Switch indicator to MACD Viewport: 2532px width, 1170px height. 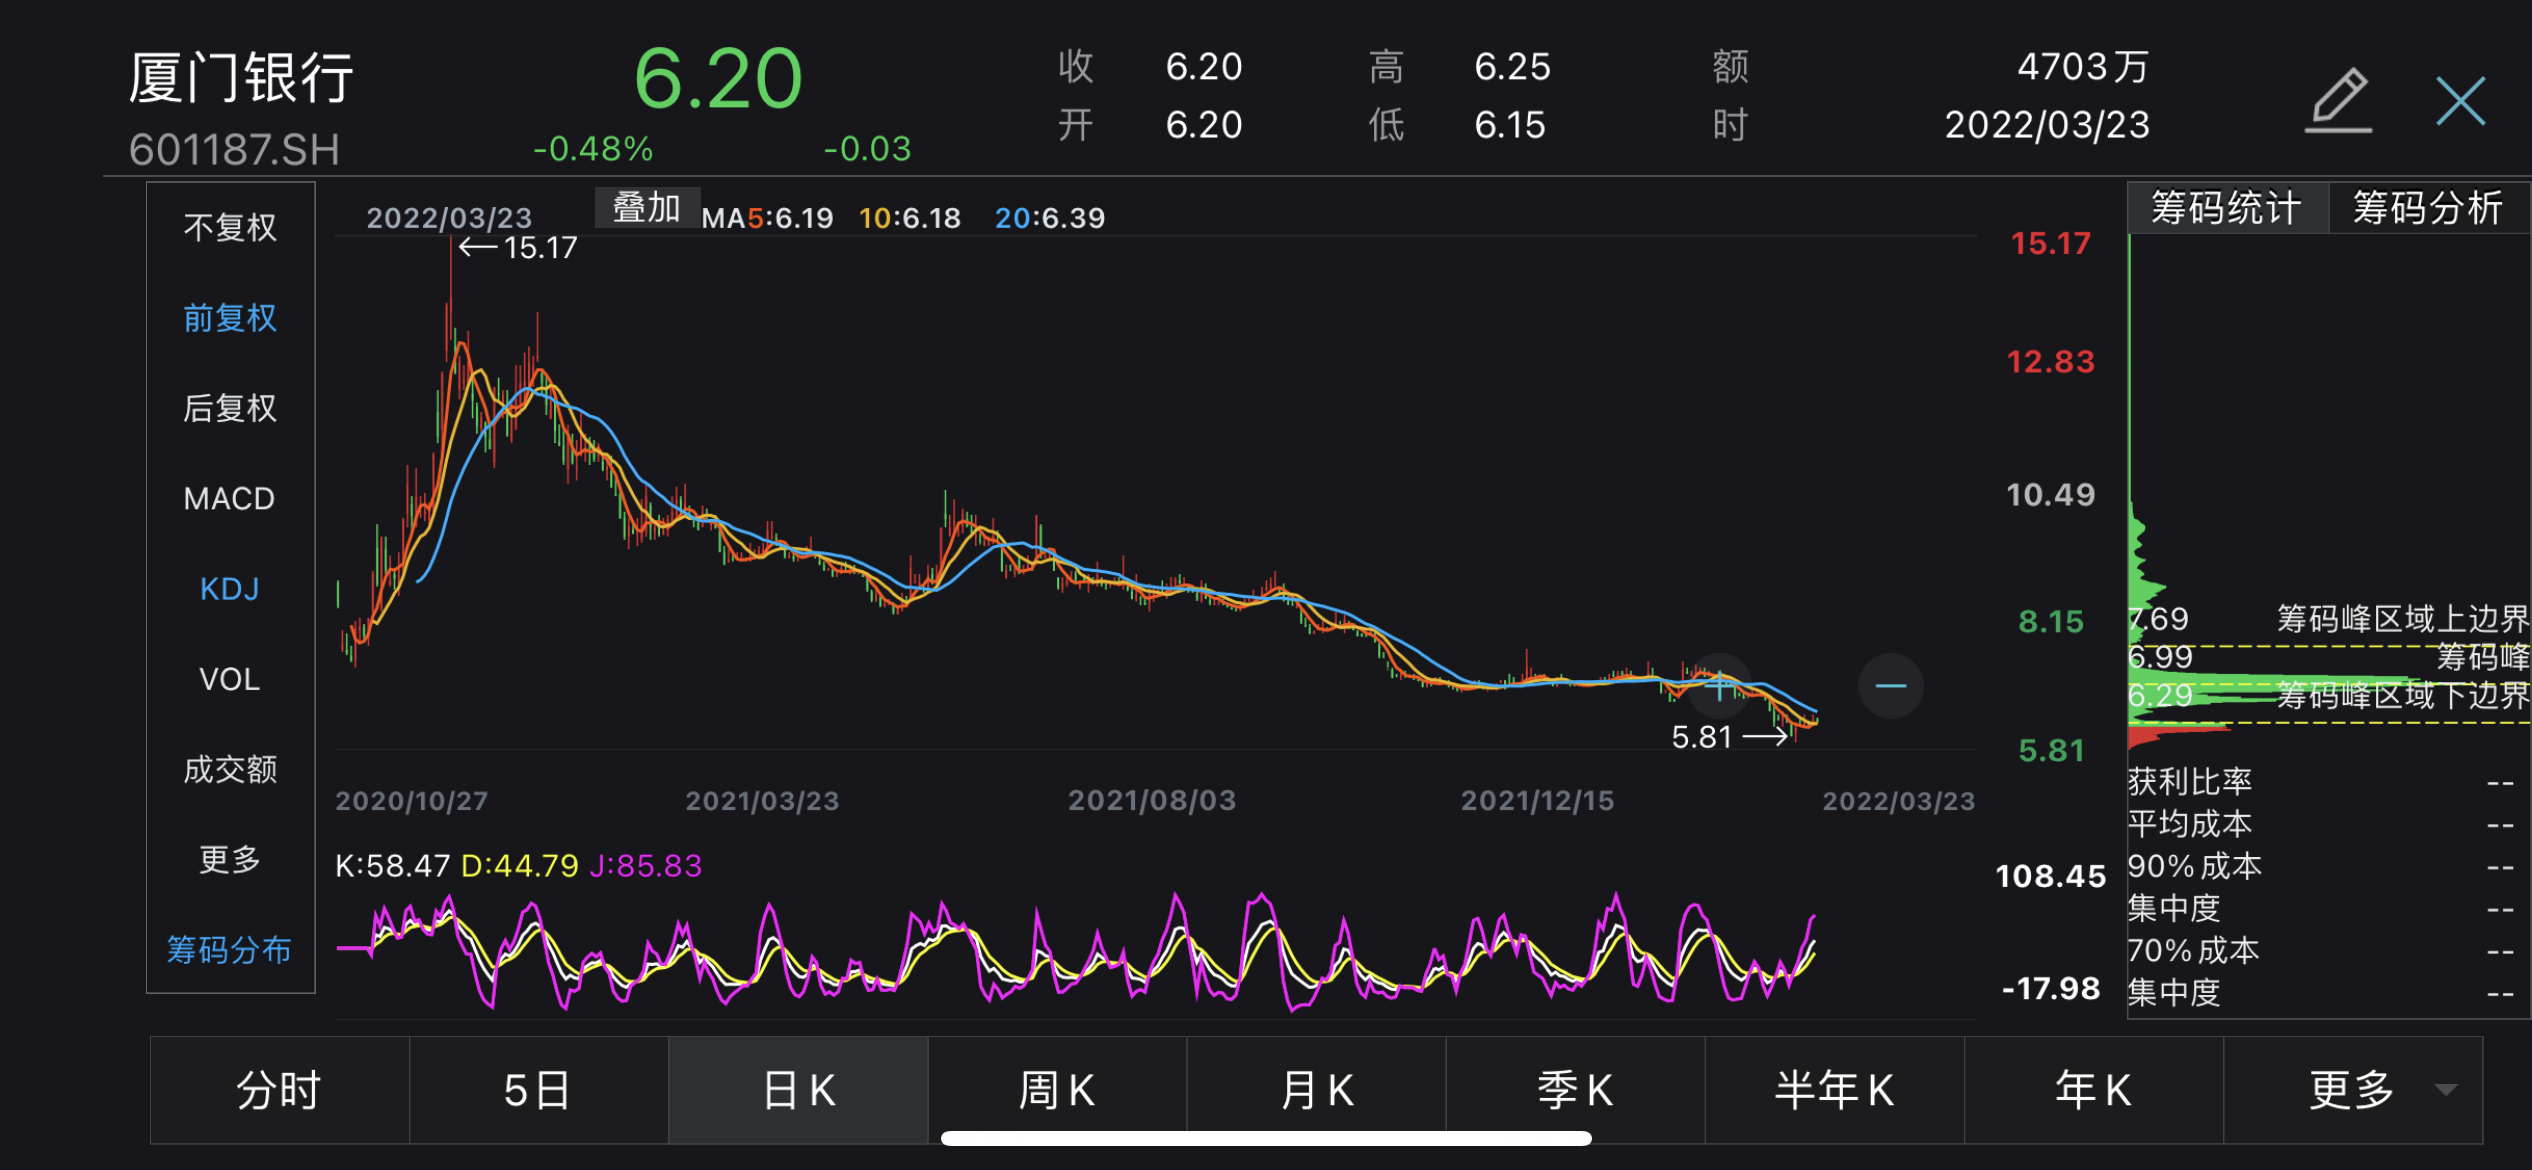pyautogui.click(x=230, y=498)
